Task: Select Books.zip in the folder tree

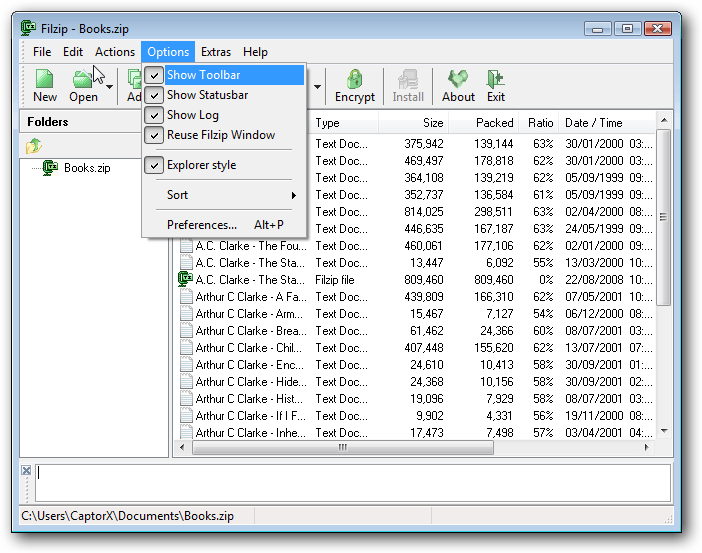Action: click(87, 168)
